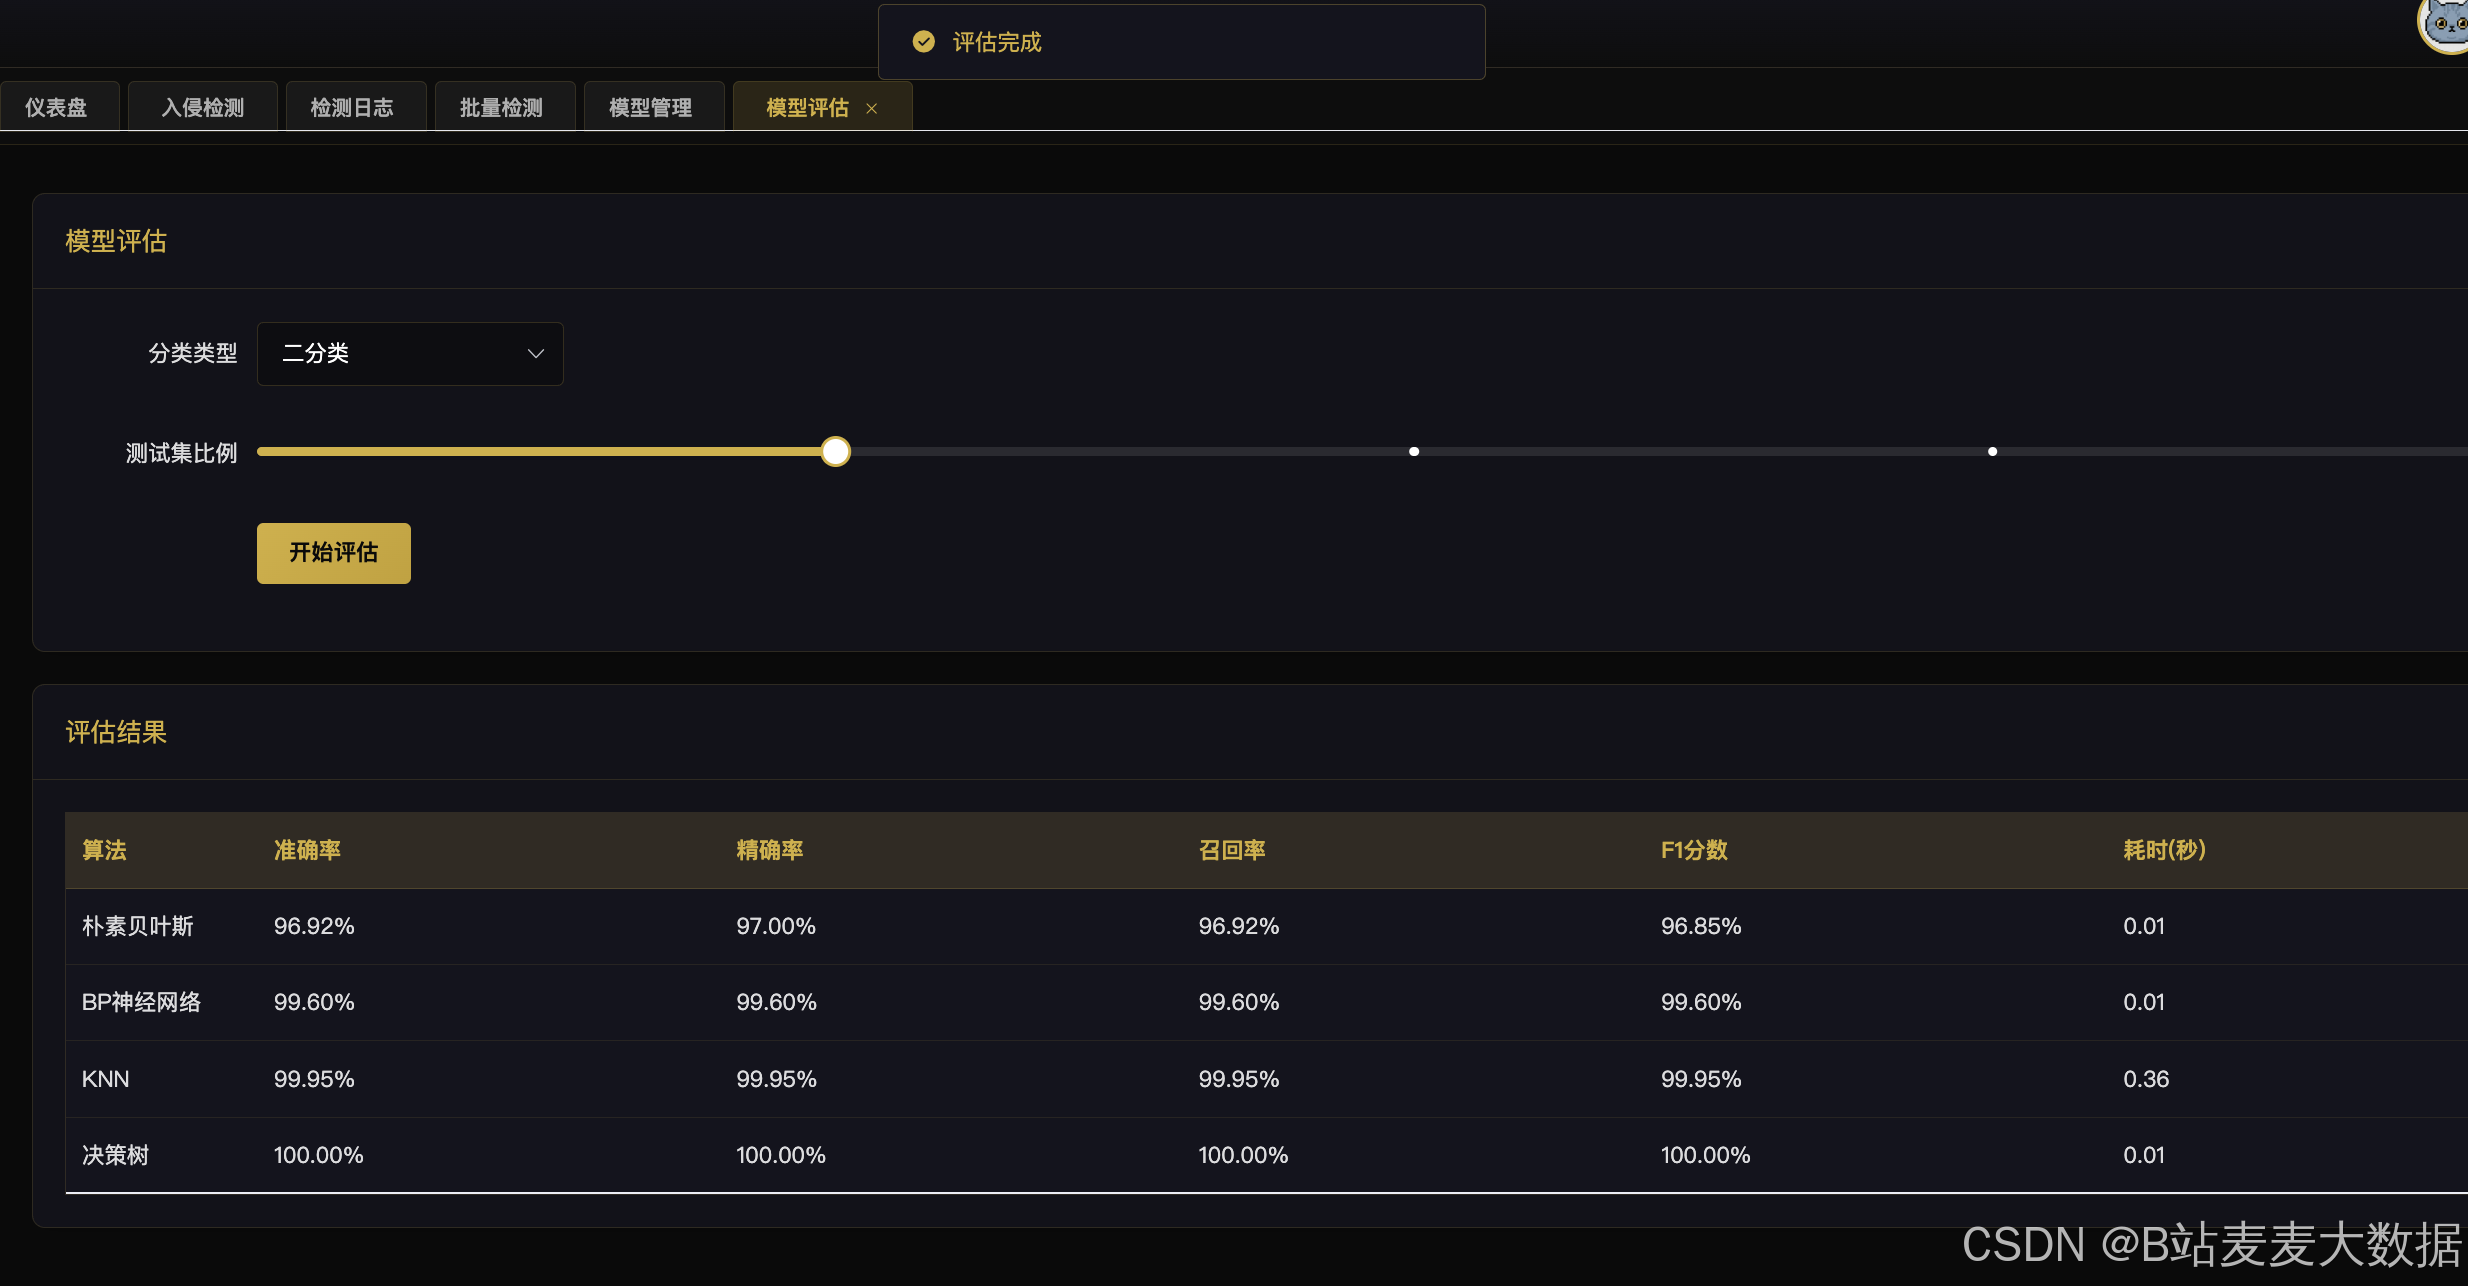Click the third slider stop dot
Viewport: 2468px width, 1286px height.
pos(1992,452)
